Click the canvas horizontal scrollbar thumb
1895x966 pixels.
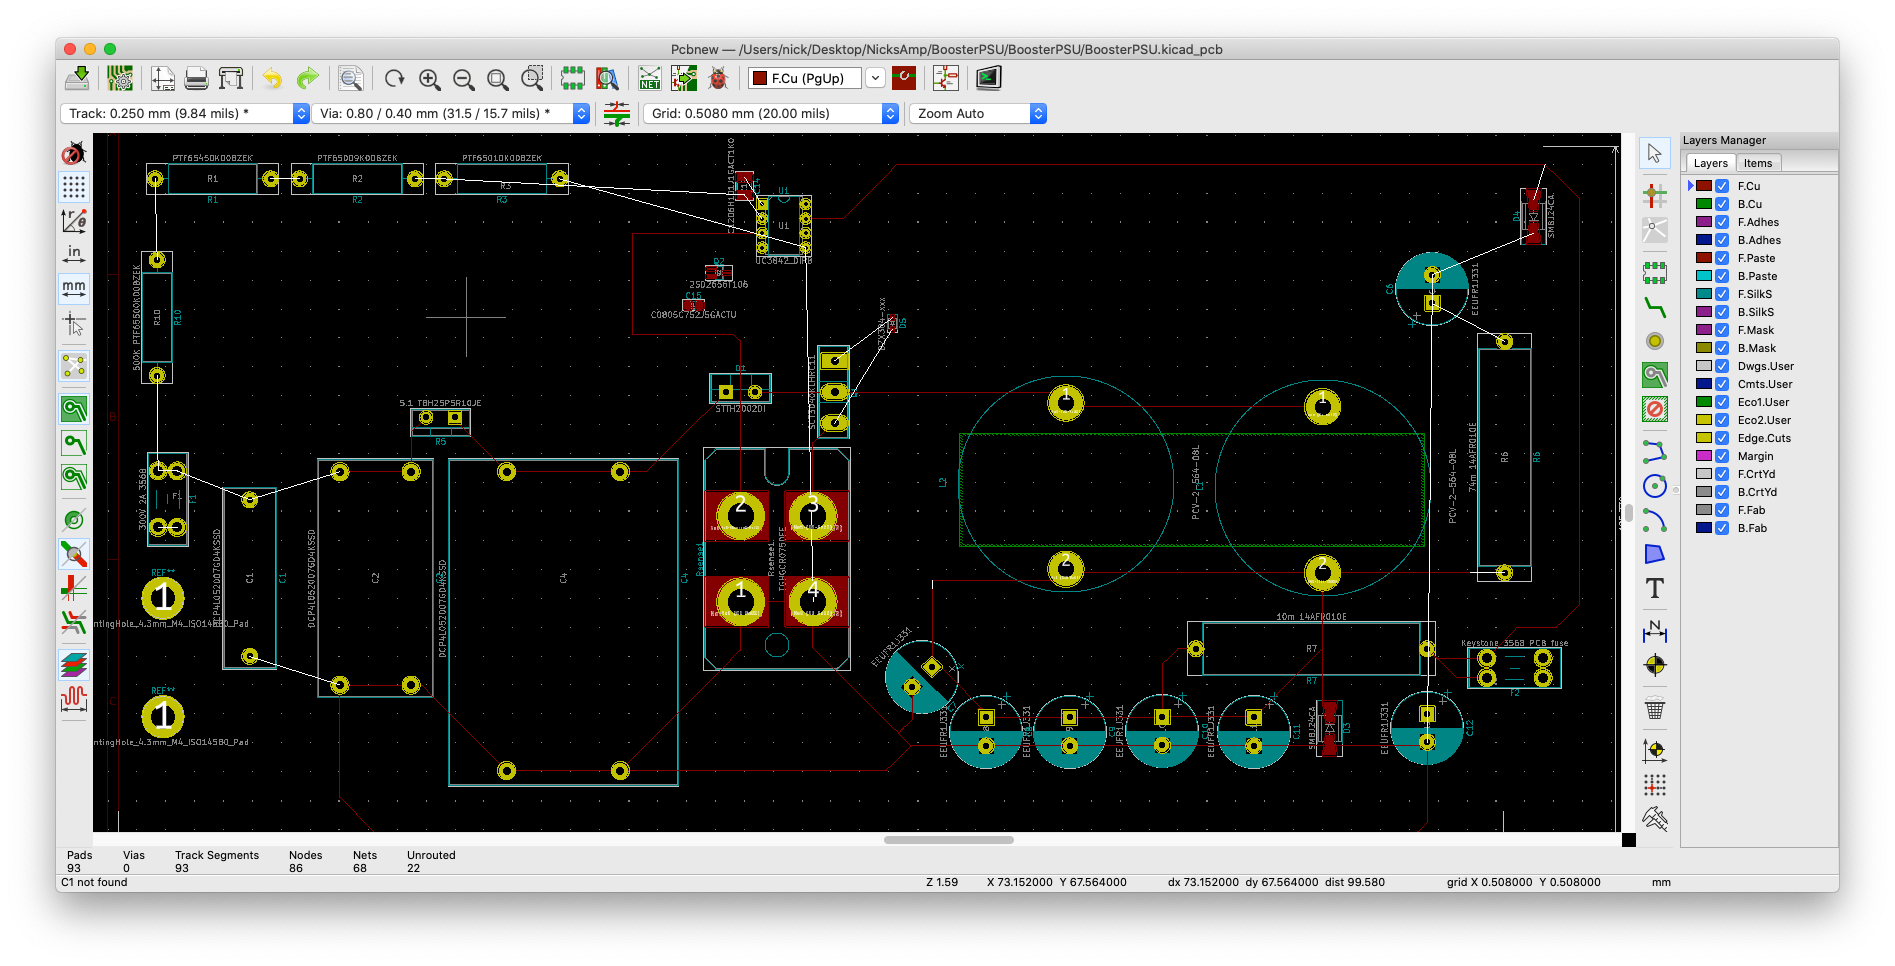(x=949, y=840)
